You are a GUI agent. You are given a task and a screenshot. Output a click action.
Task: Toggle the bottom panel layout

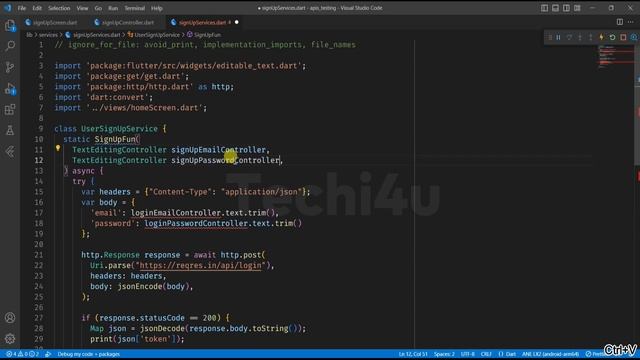coord(556,8)
